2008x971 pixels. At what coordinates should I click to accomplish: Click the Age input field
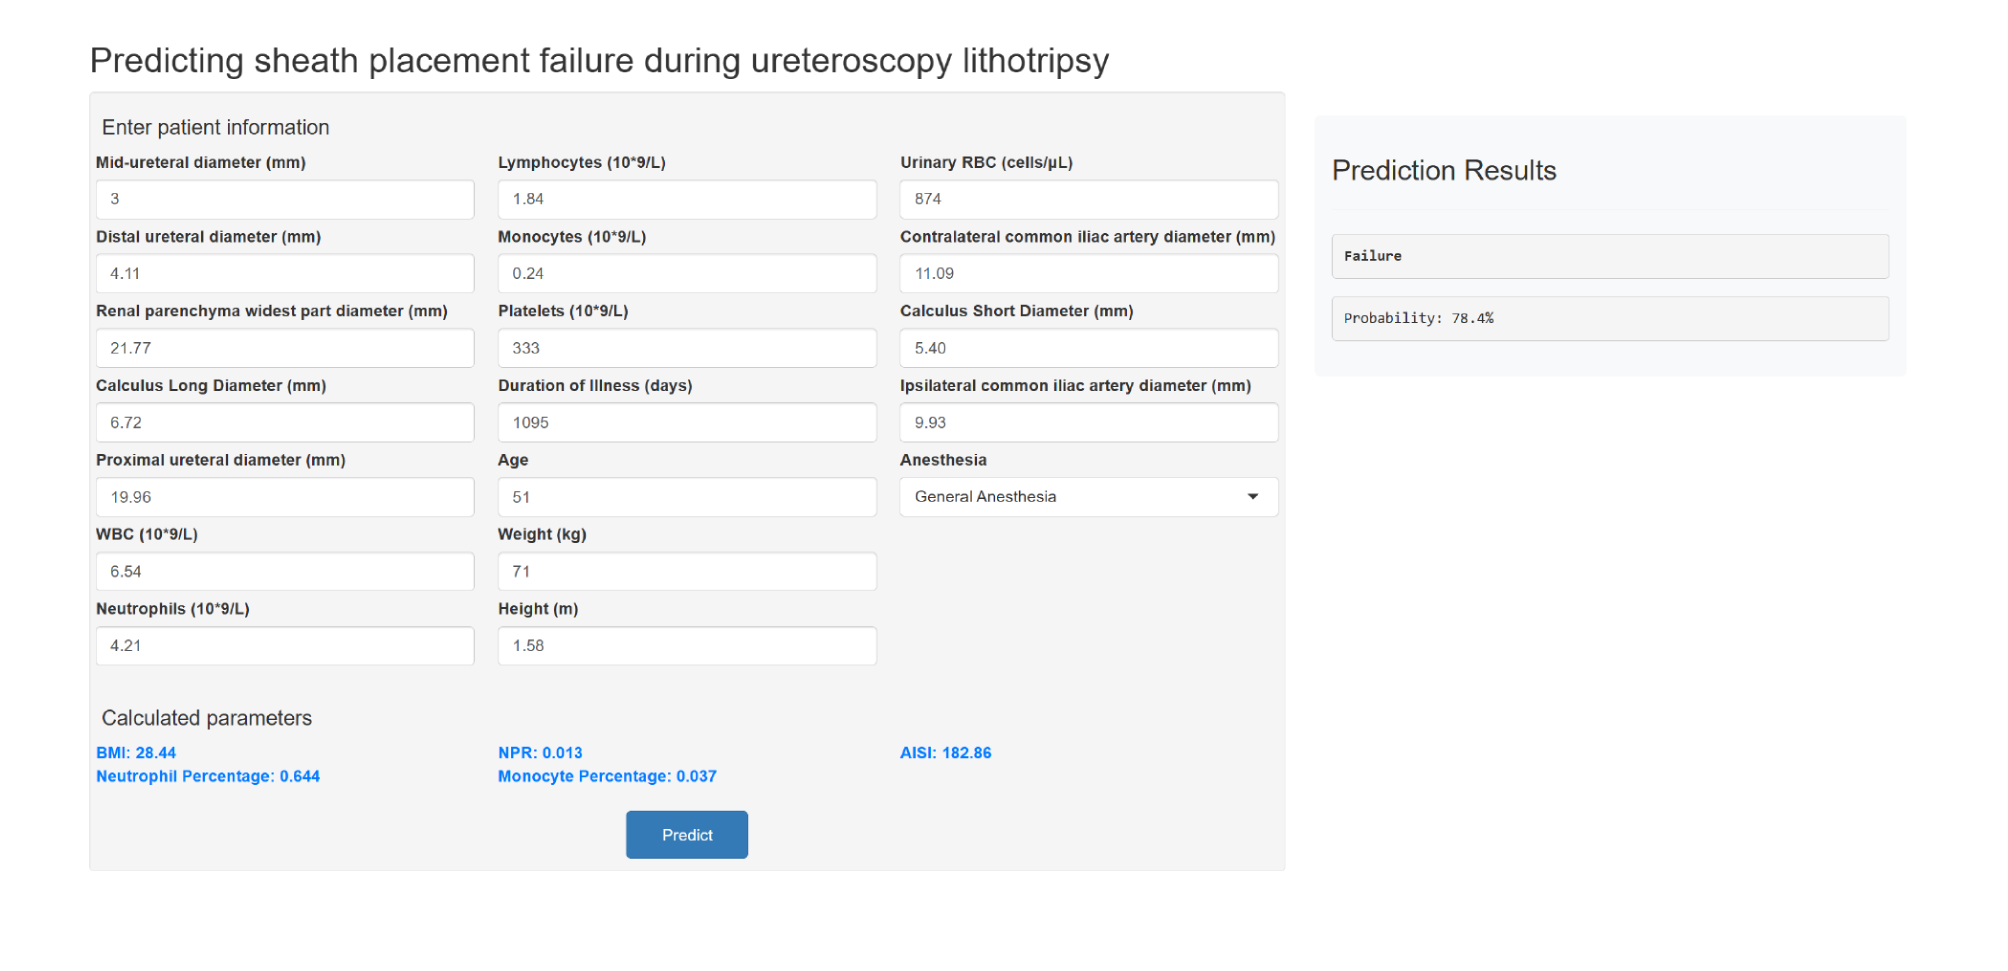[x=687, y=497]
